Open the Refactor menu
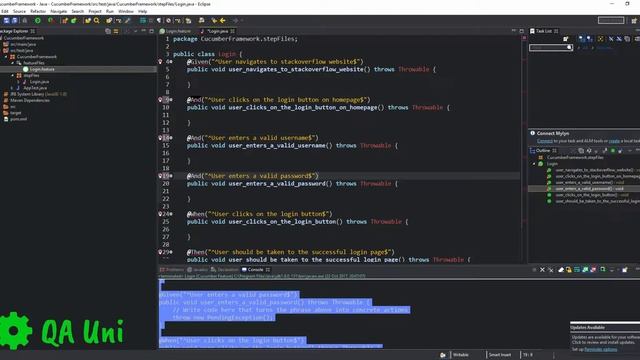This screenshot has width=640, height=360. [x=38, y=11]
